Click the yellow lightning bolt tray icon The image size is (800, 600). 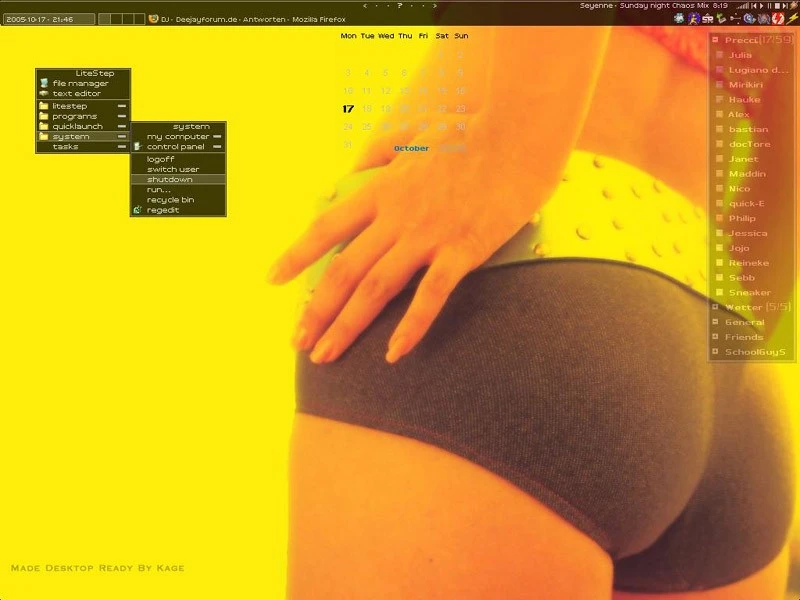point(792,19)
